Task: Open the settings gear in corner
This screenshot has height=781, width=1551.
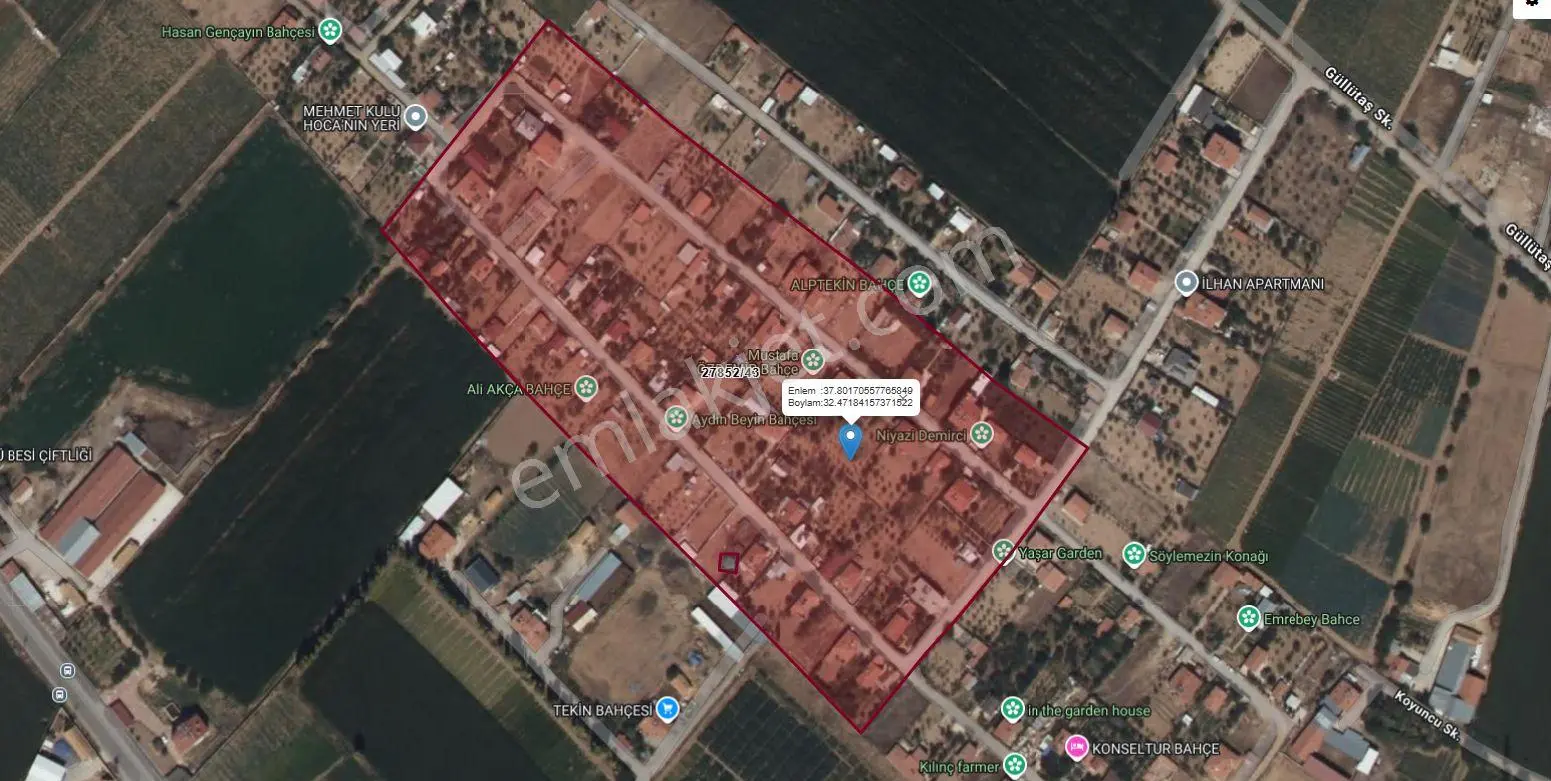Action: 1534,5
